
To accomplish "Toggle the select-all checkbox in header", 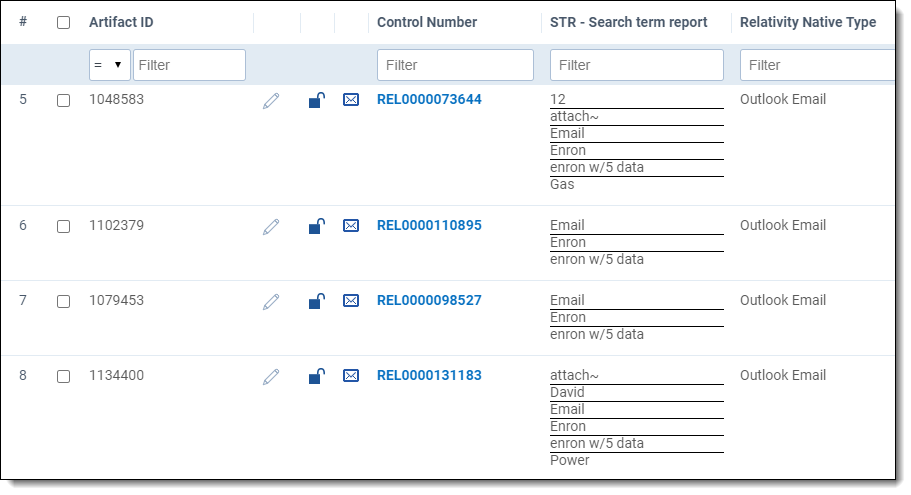I will tap(64, 22).
